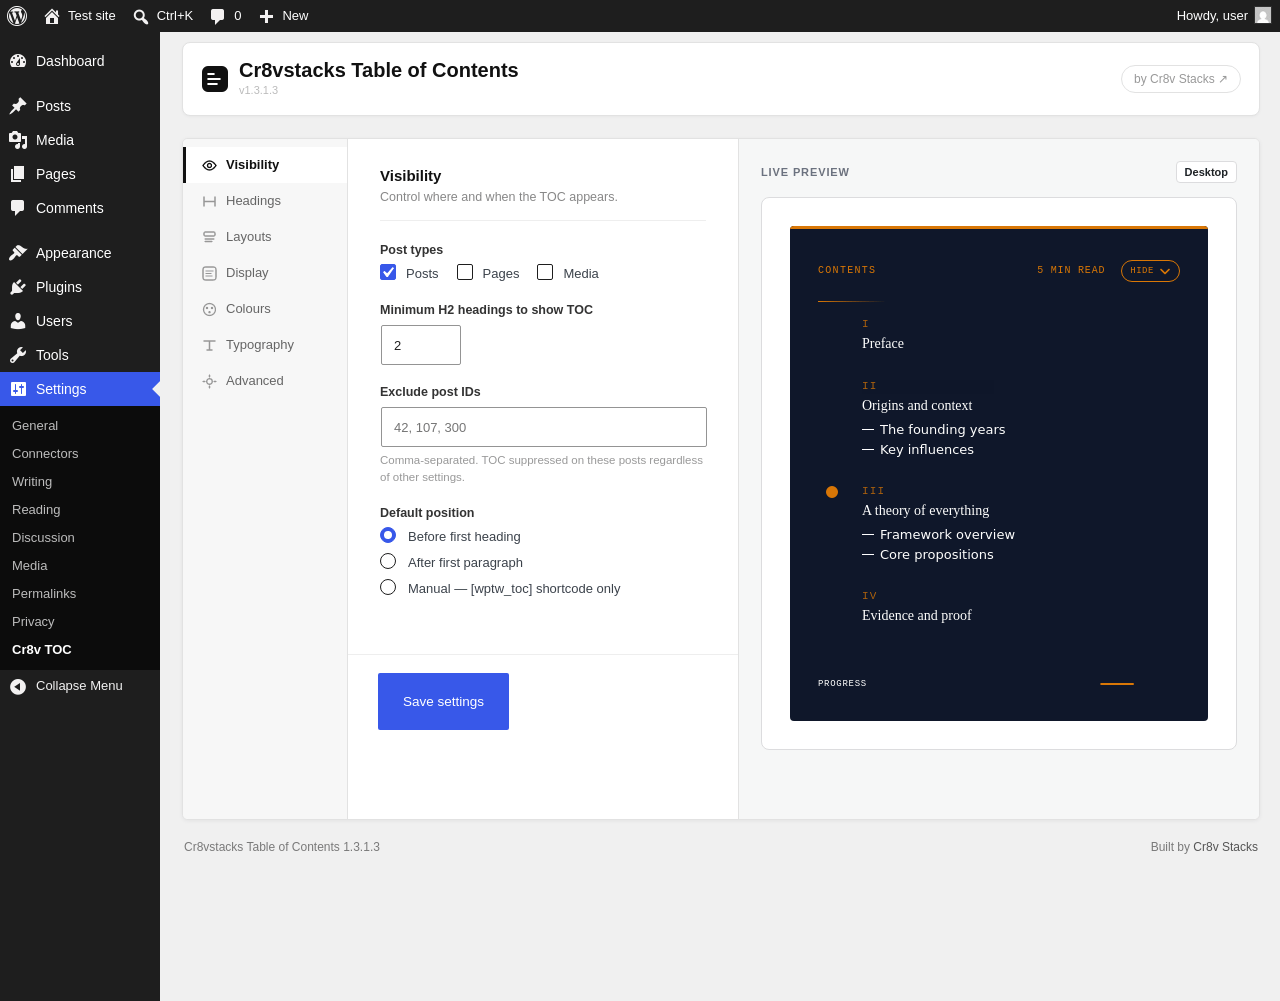Click the Dashboard gauge icon
The width and height of the screenshot is (1280, 1001).
pyautogui.click(x=18, y=61)
